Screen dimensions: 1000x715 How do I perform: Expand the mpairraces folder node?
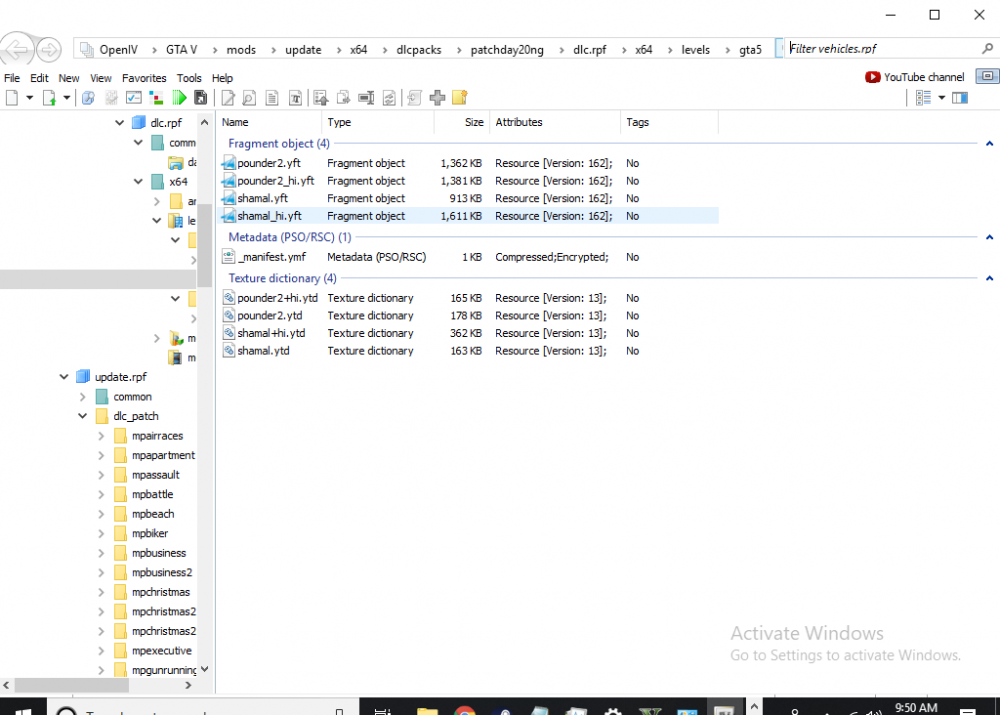(102, 436)
